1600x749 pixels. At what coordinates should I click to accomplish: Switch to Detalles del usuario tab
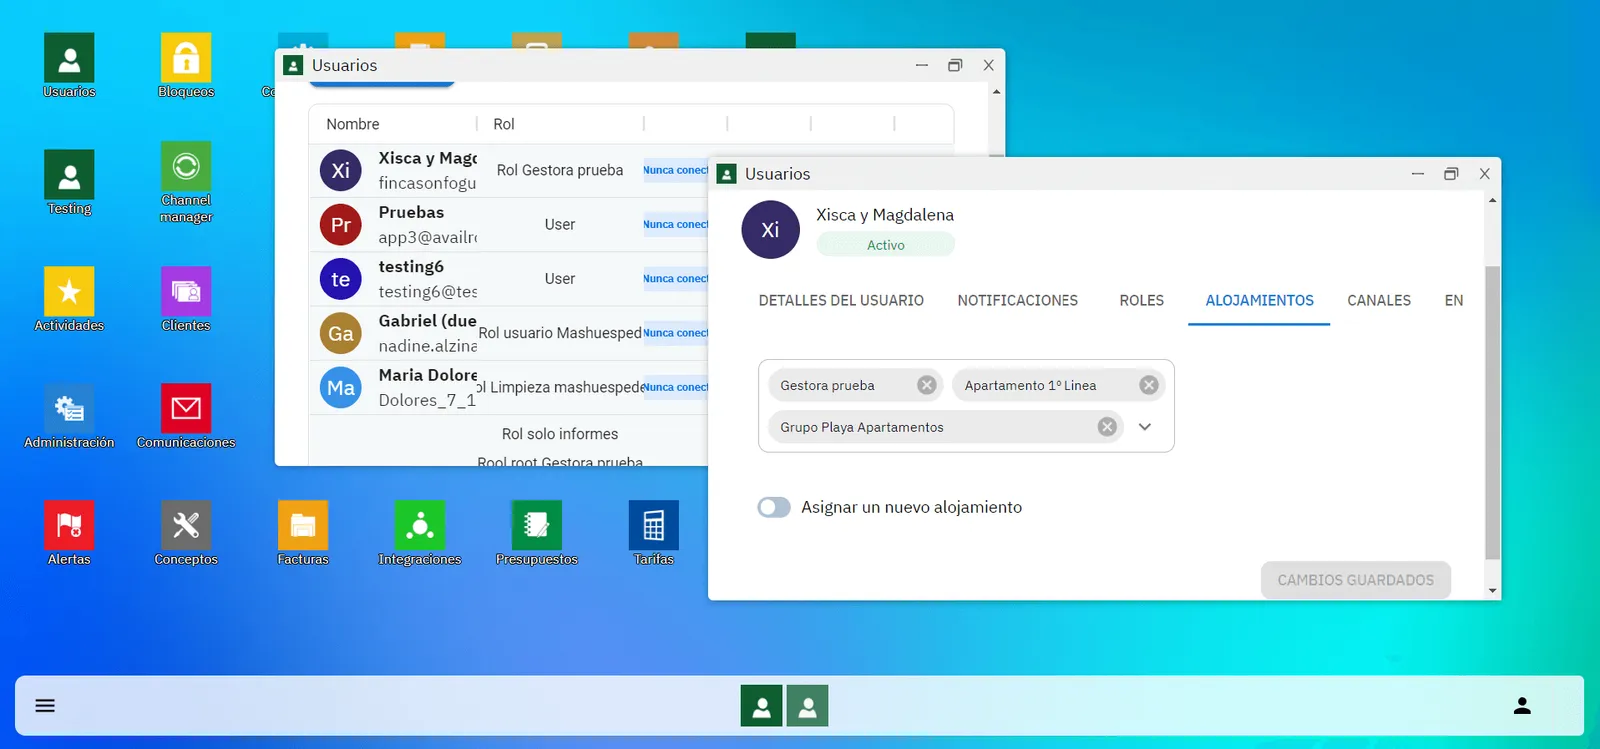tap(841, 300)
